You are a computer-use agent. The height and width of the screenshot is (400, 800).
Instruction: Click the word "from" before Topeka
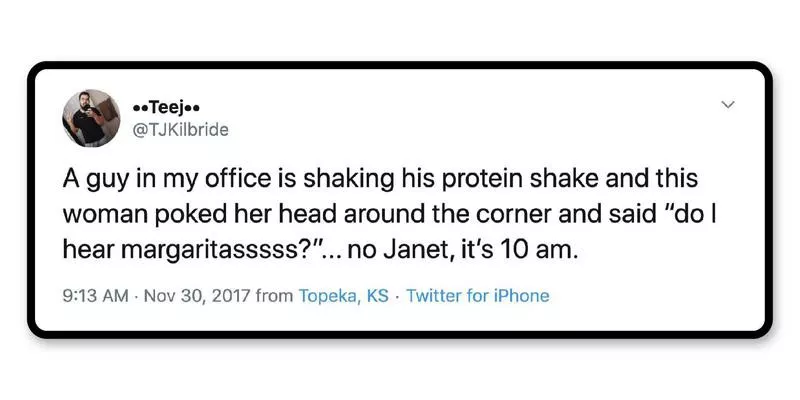pos(275,296)
